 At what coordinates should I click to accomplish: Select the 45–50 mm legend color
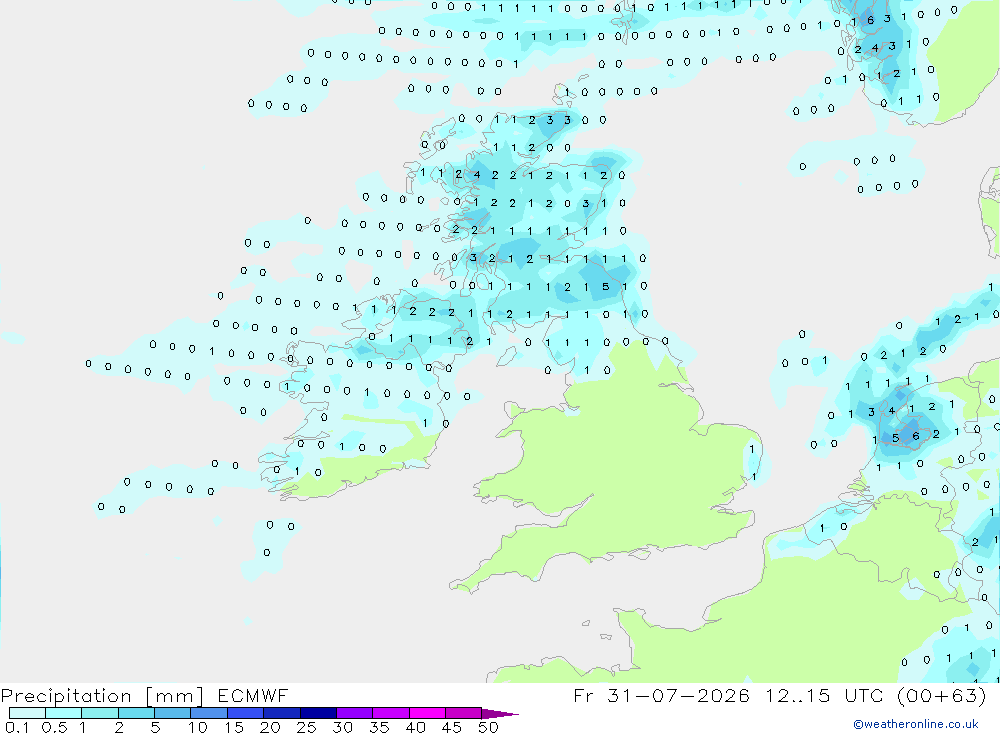pyautogui.click(x=463, y=713)
